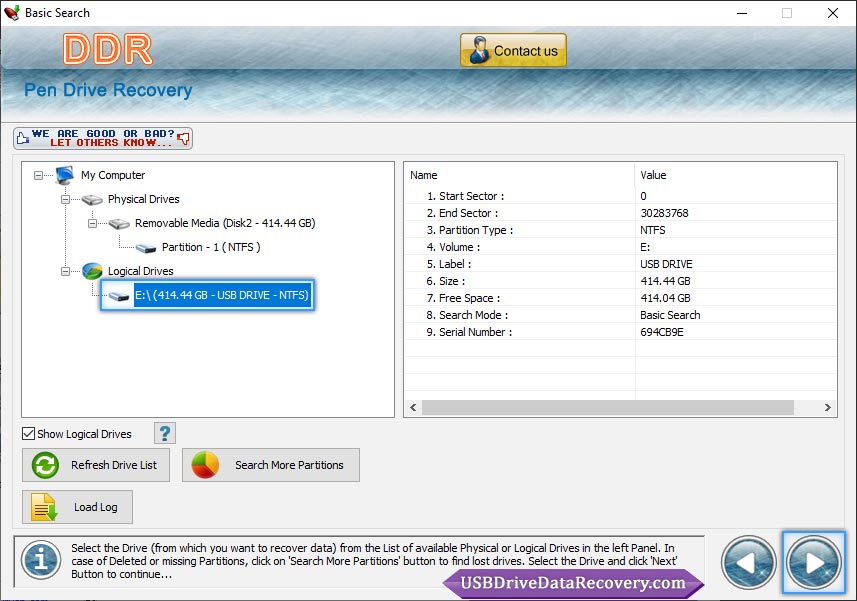Click the 'We are good or bad' feedback banner
857x601 pixels.
[103, 138]
